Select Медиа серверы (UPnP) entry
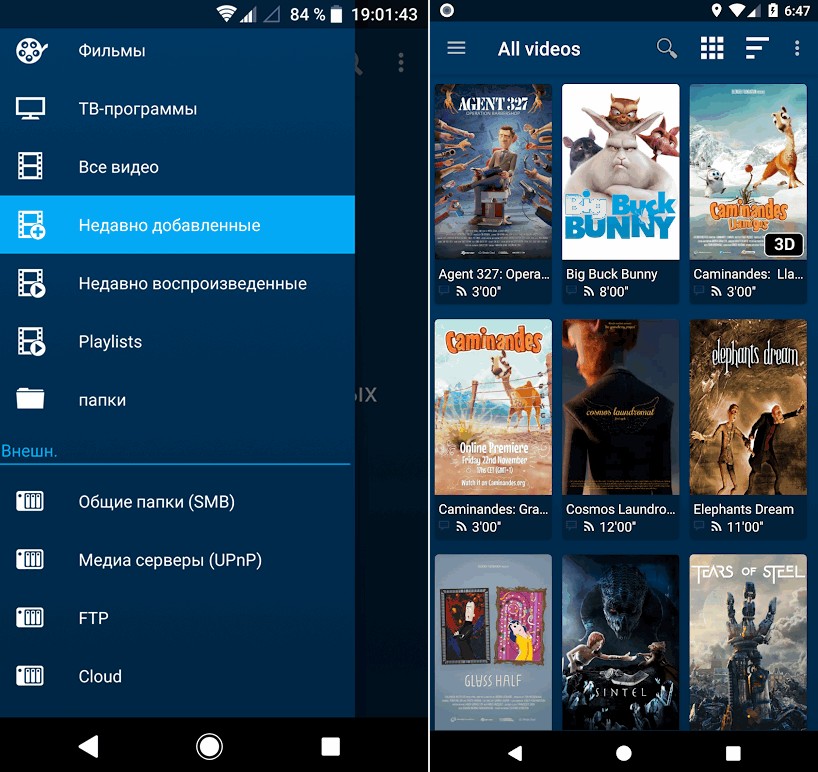818x772 pixels. coord(177,559)
